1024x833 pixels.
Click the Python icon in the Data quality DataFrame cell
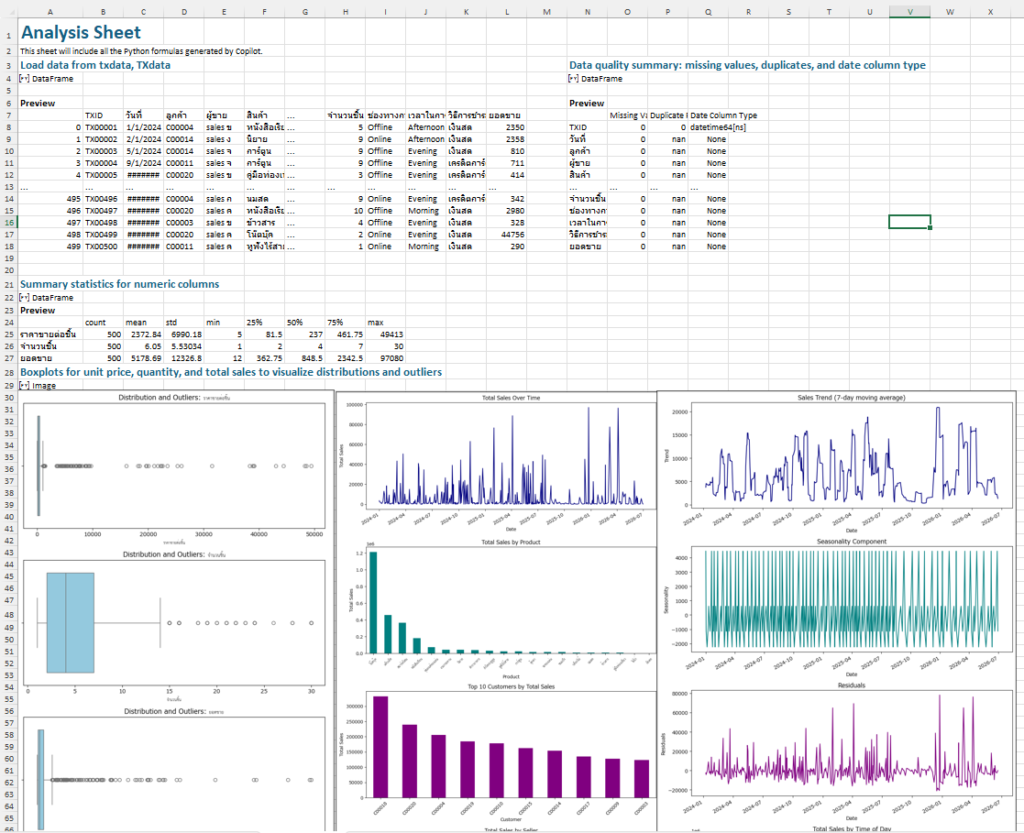[573, 78]
